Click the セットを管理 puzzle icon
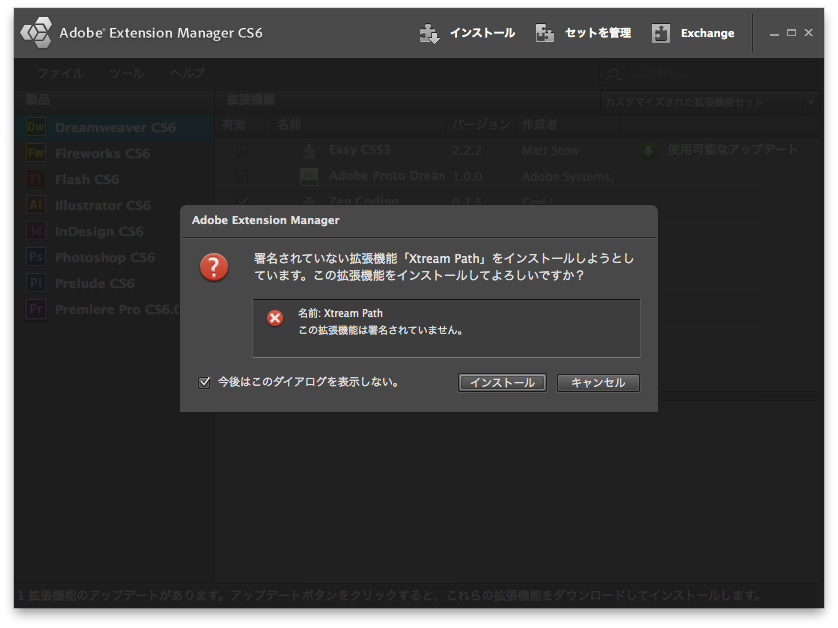838x628 pixels. 545,33
